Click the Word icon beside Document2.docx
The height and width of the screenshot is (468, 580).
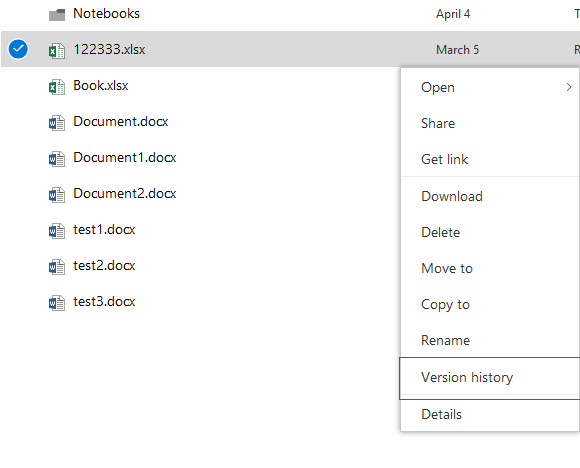57,195
